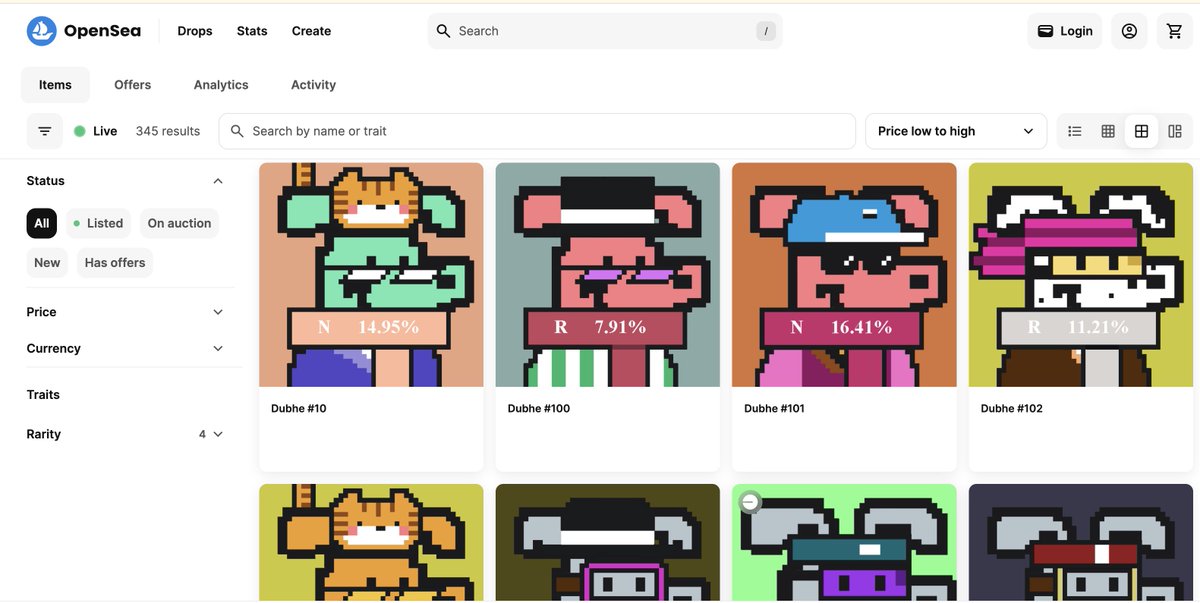The height and width of the screenshot is (603, 1200).
Task: Click the Traits heading
Action: pos(43,395)
